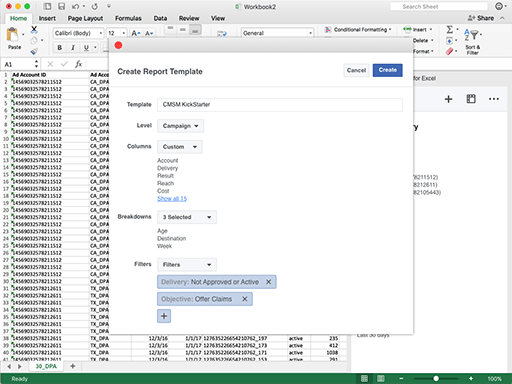Open the Filters dropdown
512x384 pixels.
187,265
